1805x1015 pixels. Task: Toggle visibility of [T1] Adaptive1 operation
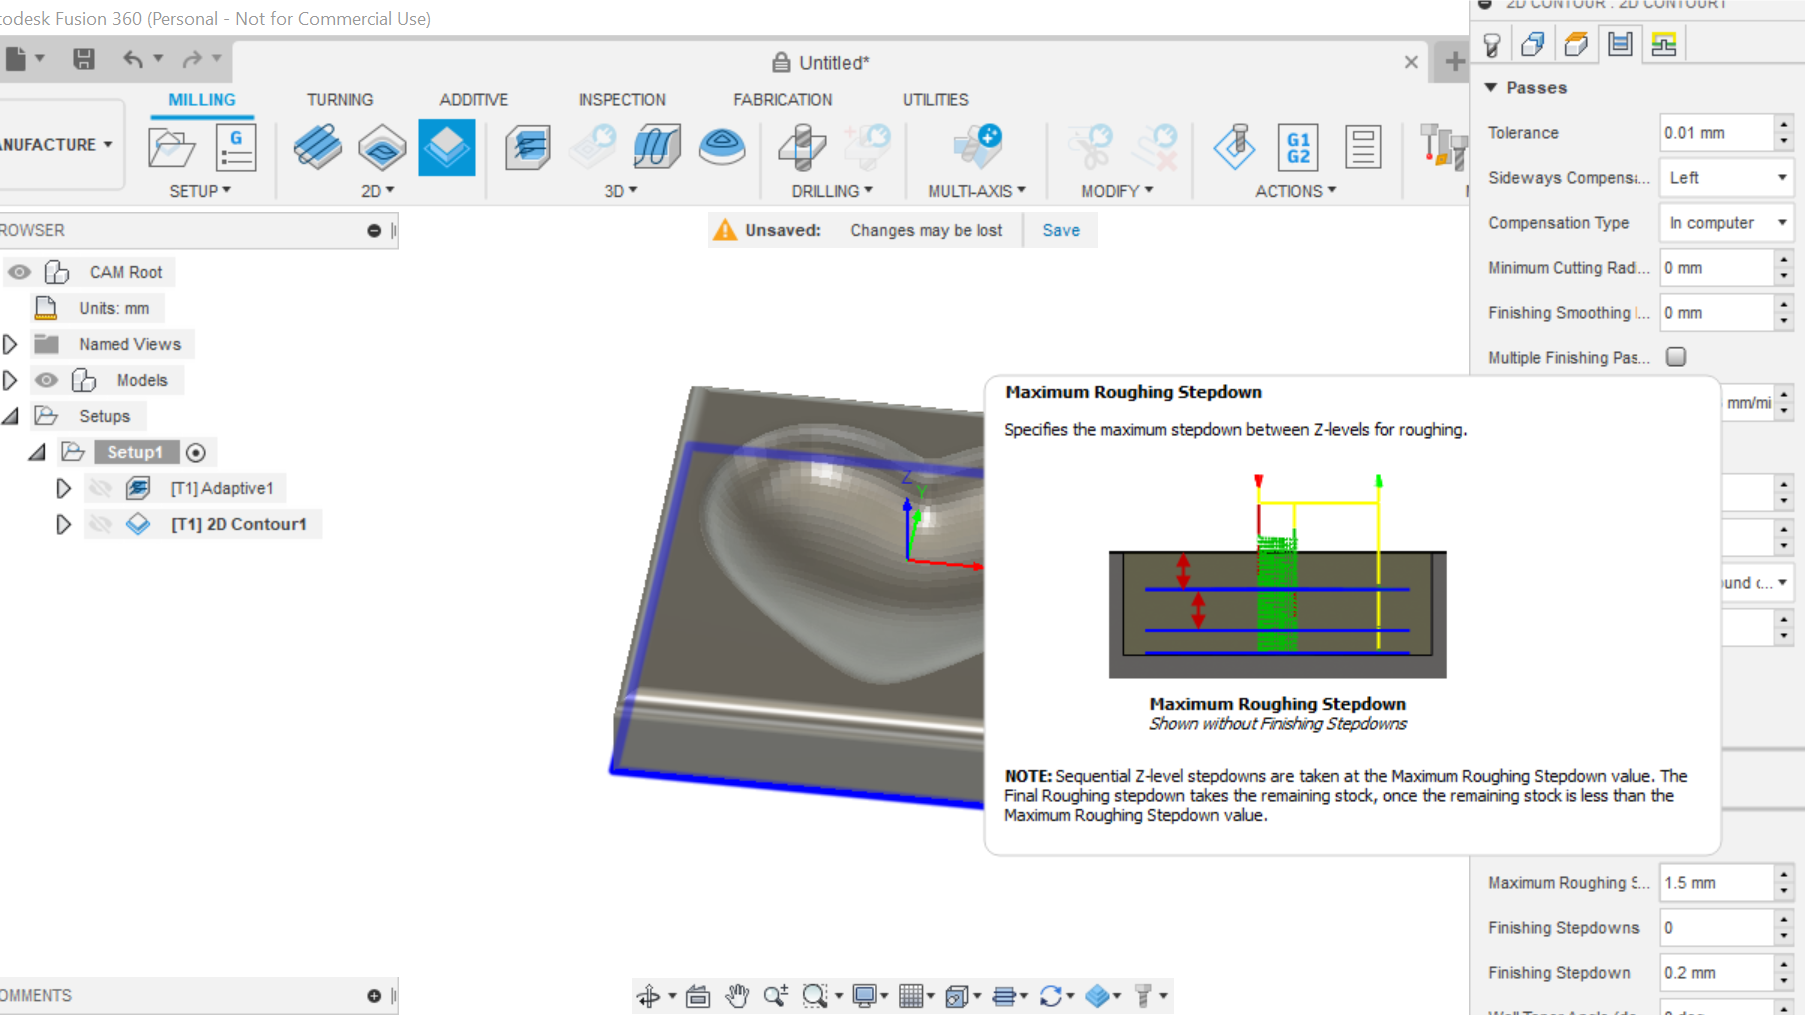click(x=100, y=488)
